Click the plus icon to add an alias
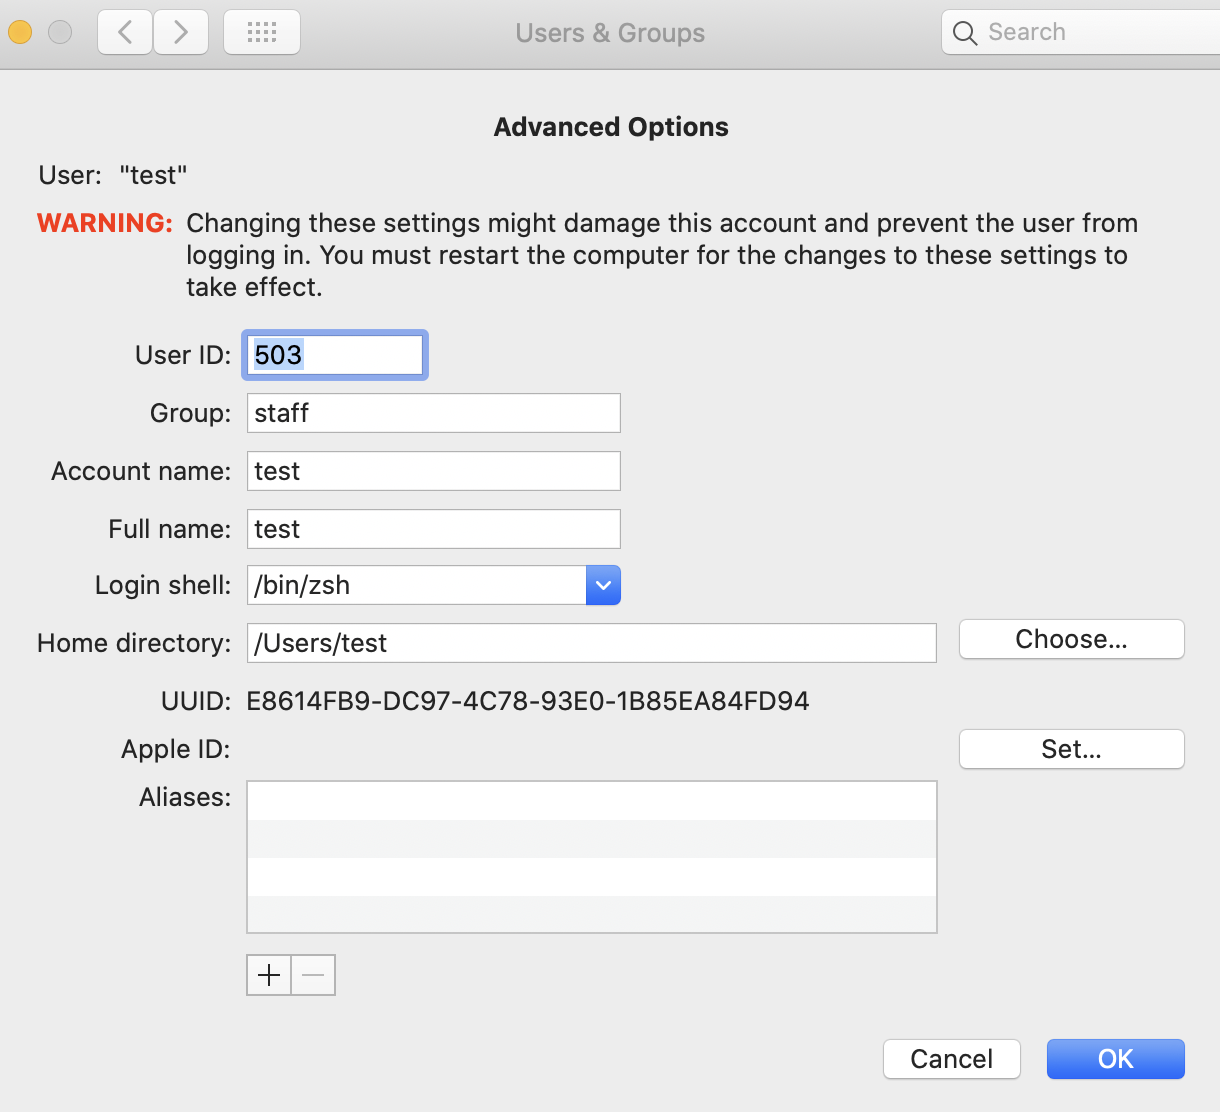 click(x=268, y=975)
